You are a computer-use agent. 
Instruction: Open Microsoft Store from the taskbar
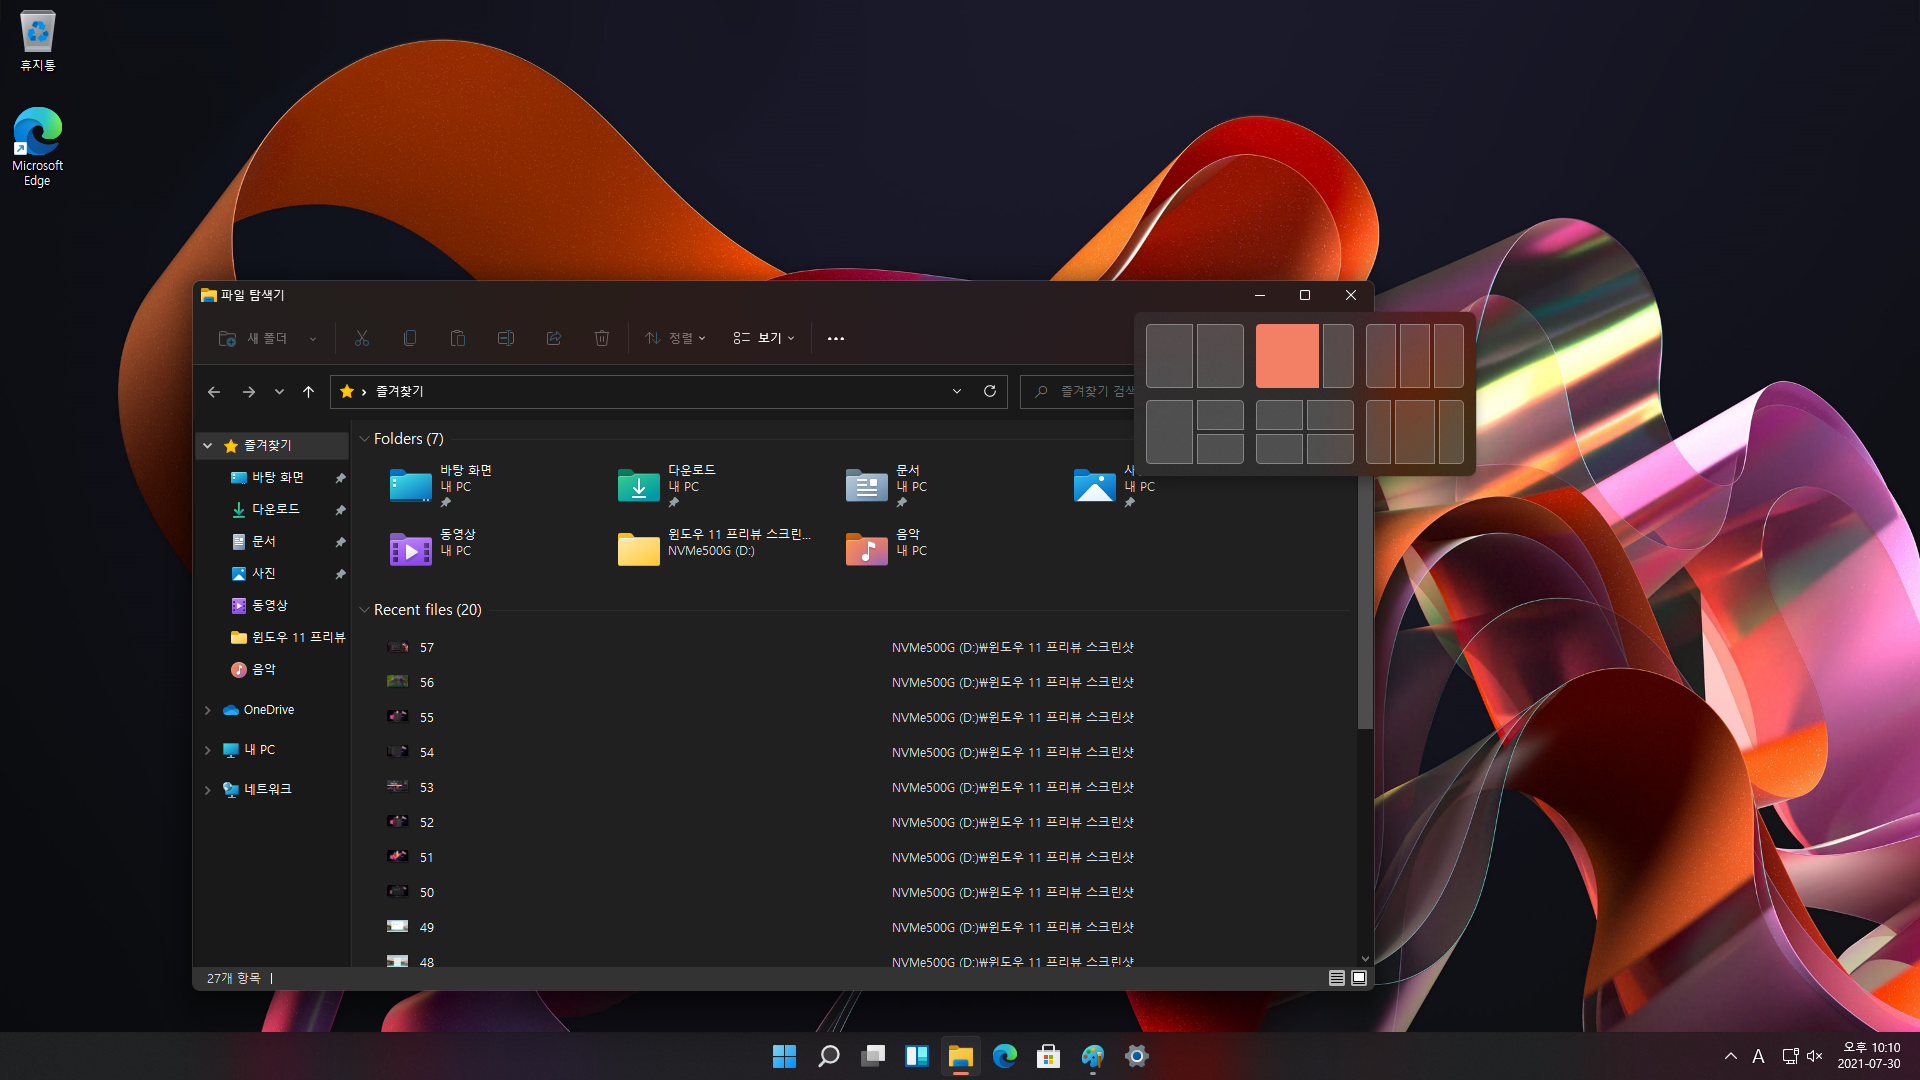(1049, 1056)
